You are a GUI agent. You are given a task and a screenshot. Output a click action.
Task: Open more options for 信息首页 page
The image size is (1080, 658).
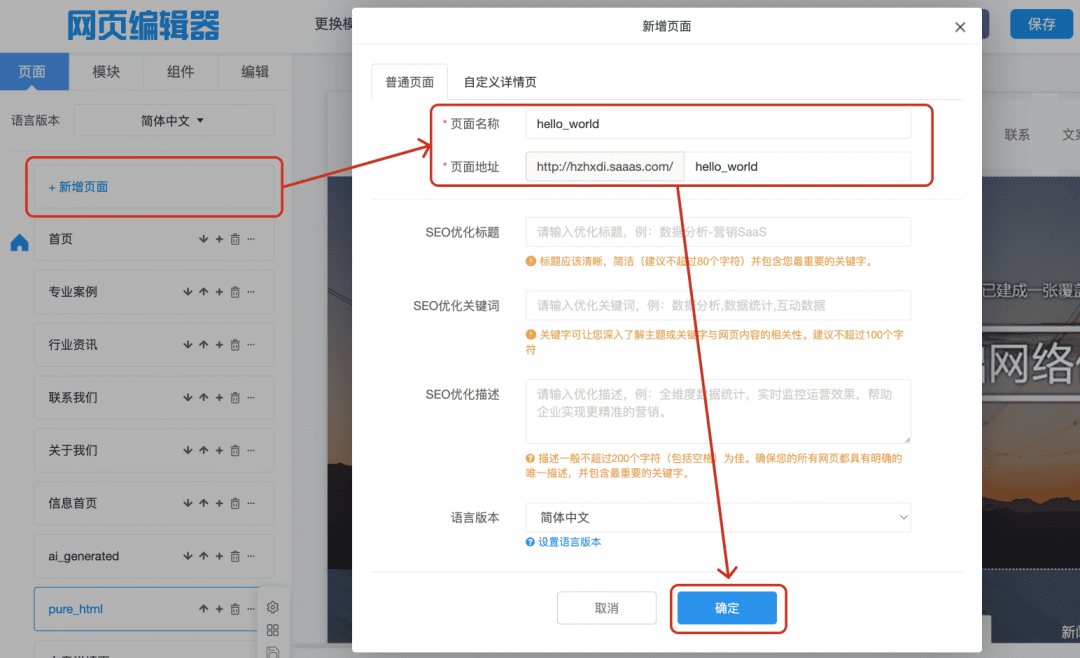[251, 503]
